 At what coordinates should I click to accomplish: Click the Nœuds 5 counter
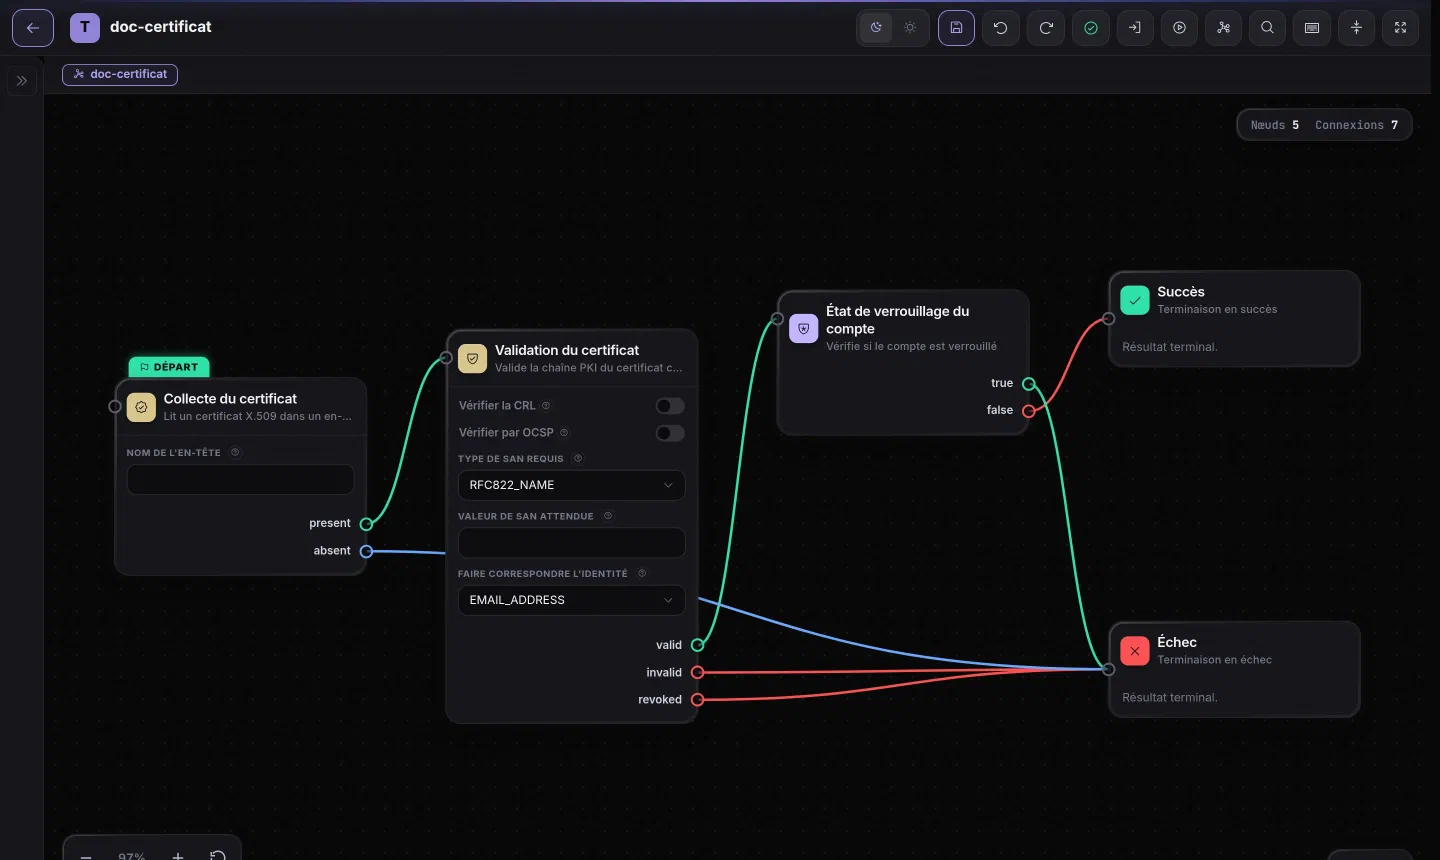click(1275, 125)
